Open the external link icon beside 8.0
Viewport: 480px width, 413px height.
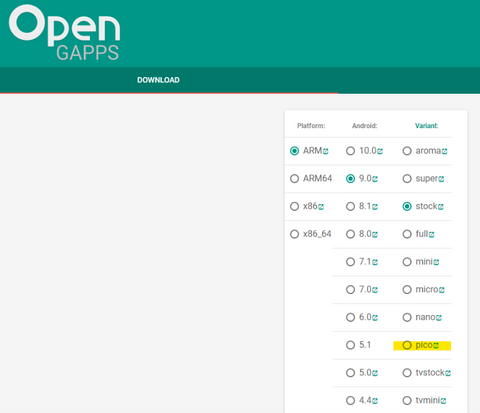[375, 235]
